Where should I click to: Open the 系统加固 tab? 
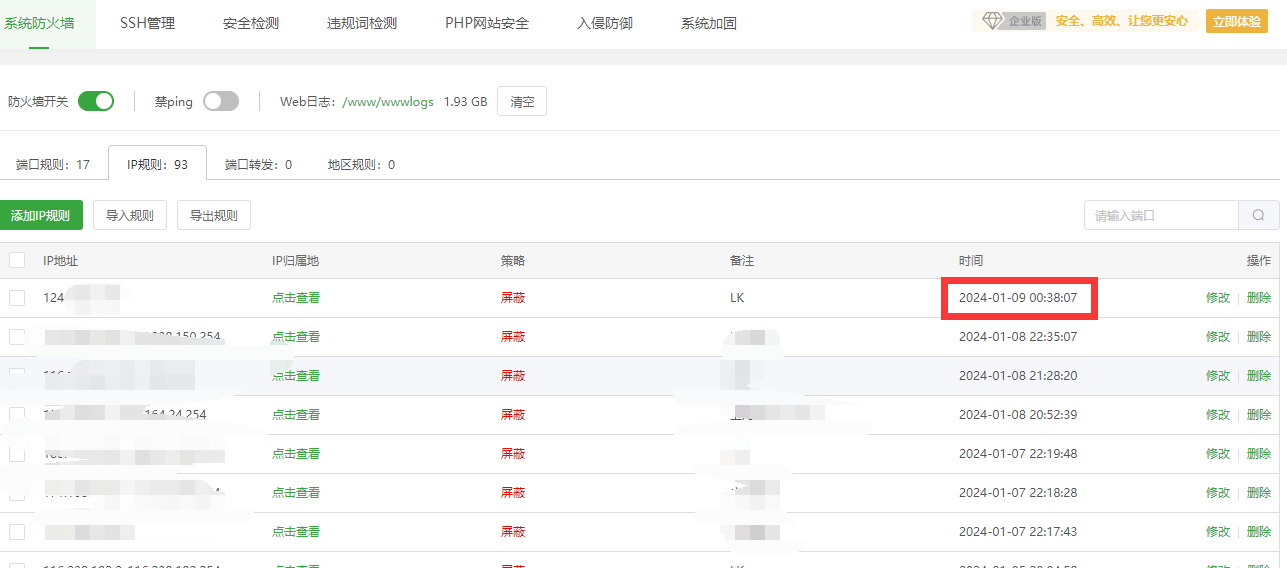point(709,23)
